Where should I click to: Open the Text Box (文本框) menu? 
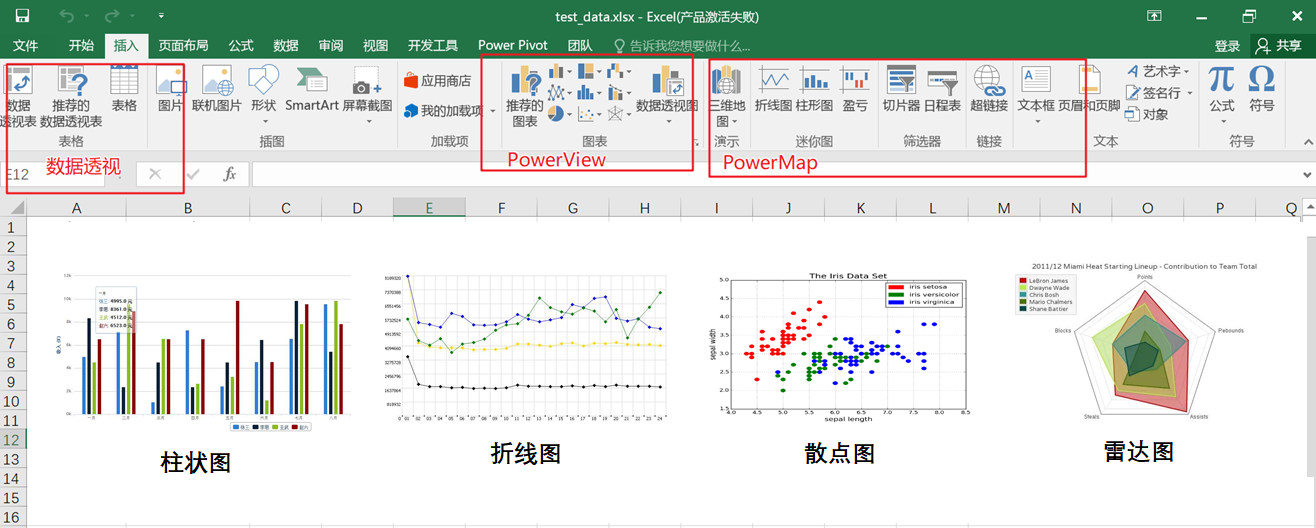click(1036, 96)
